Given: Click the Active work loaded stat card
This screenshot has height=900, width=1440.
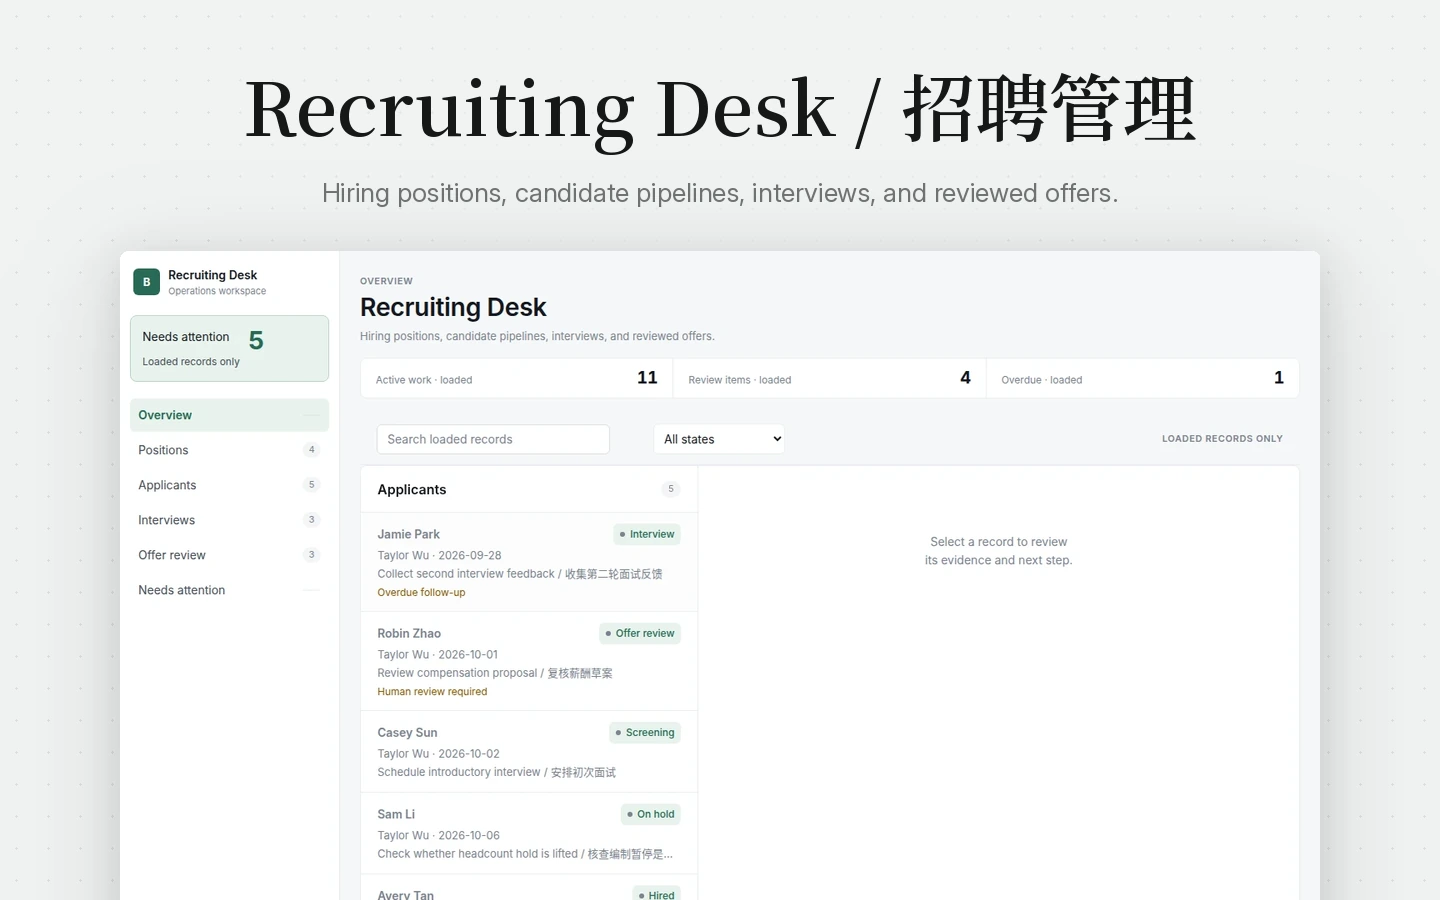Looking at the screenshot, I should tap(517, 378).
